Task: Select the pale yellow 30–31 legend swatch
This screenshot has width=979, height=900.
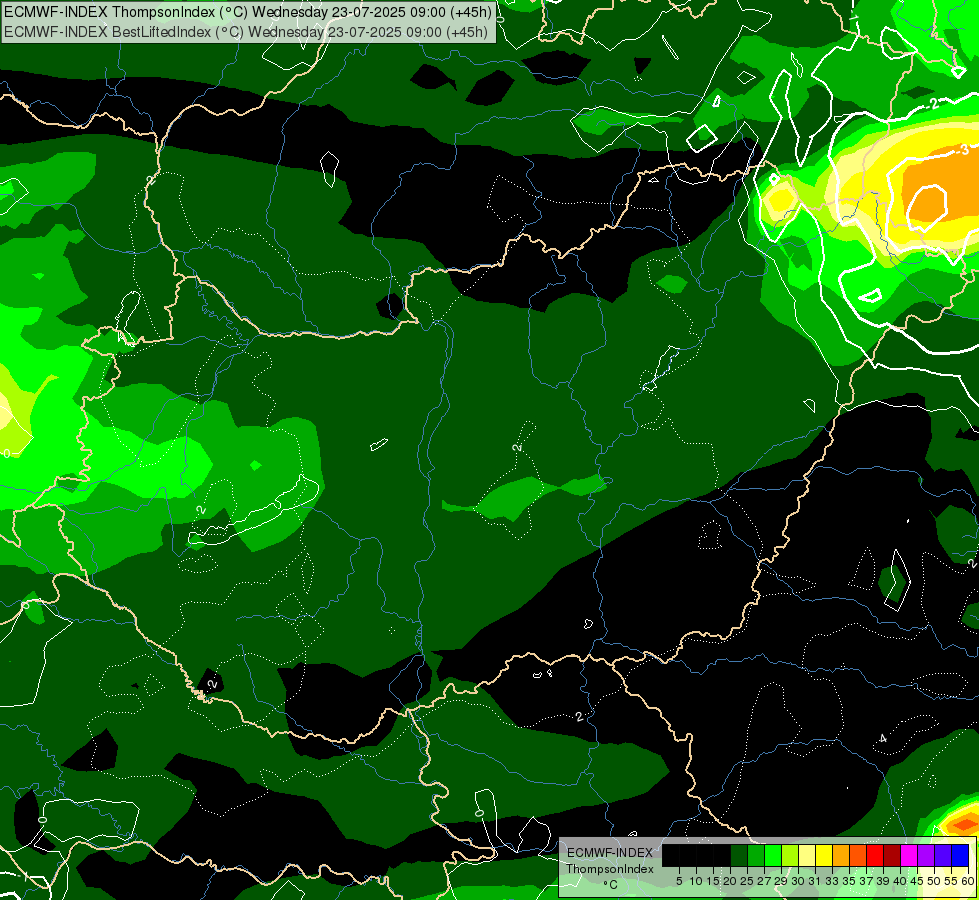Action: point(807,855)
